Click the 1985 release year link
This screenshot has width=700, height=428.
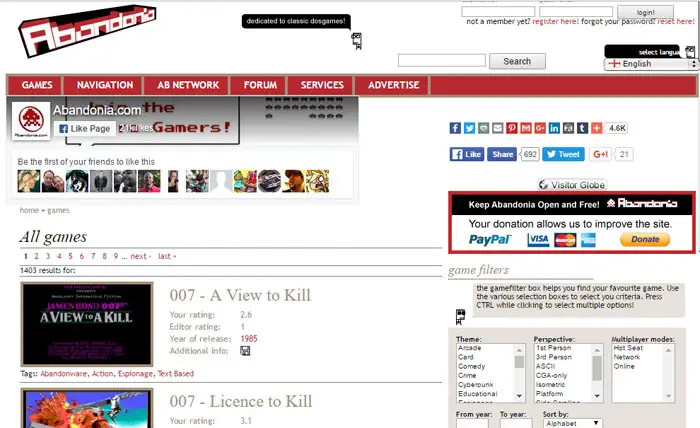249,339
